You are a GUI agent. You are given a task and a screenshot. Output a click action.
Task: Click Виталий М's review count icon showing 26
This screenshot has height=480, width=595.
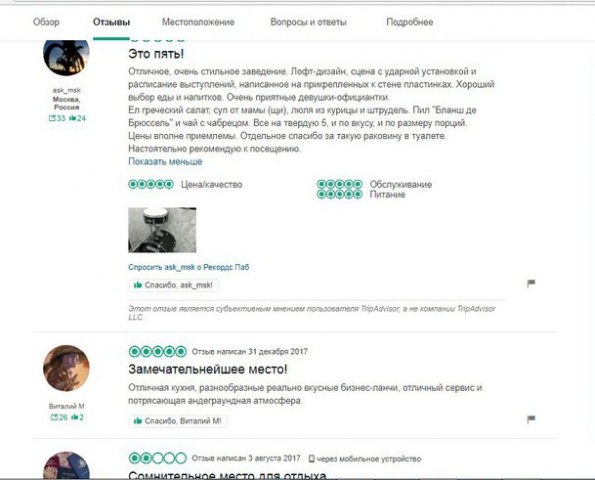(x=54, y=417)
